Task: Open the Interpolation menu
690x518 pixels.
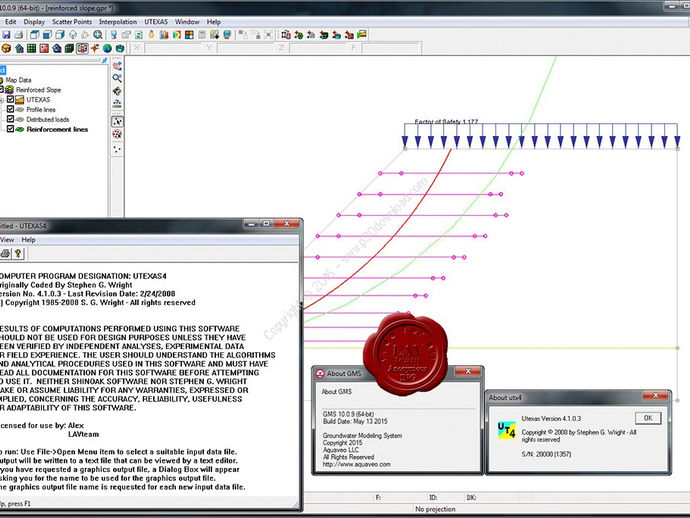Action: 118,22
